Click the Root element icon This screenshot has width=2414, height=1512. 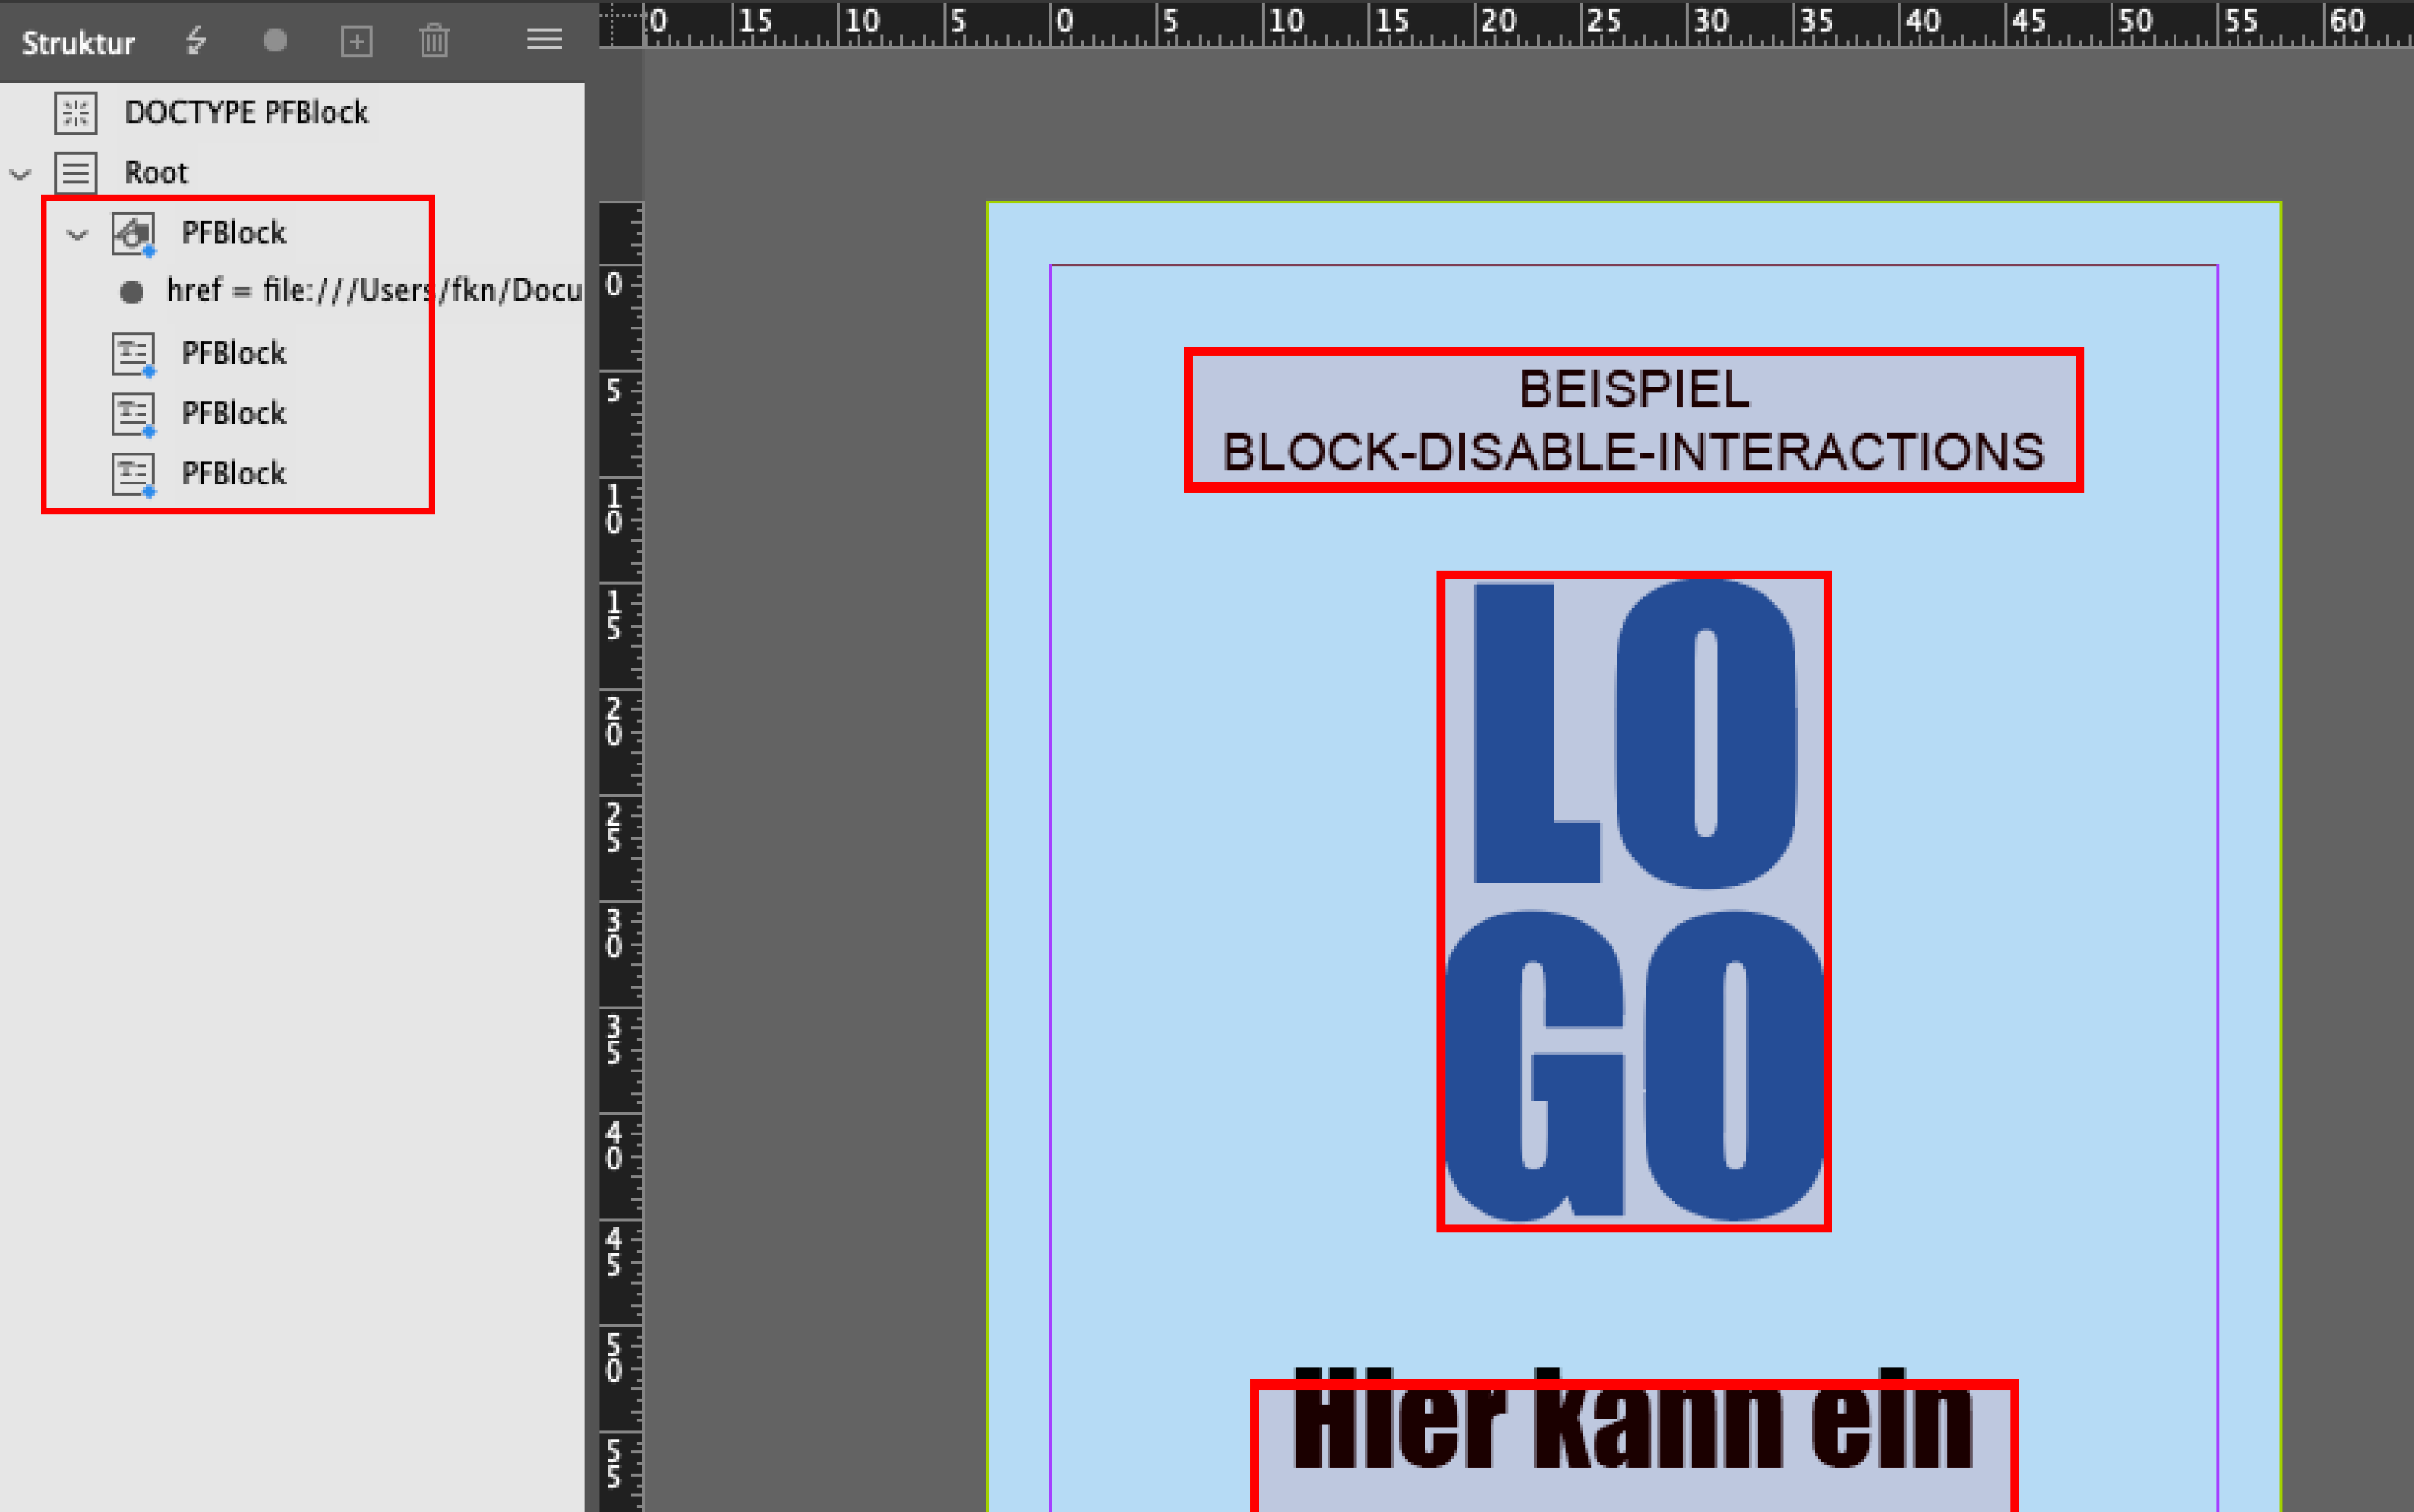pyautogui.click(x=76, y=173)
